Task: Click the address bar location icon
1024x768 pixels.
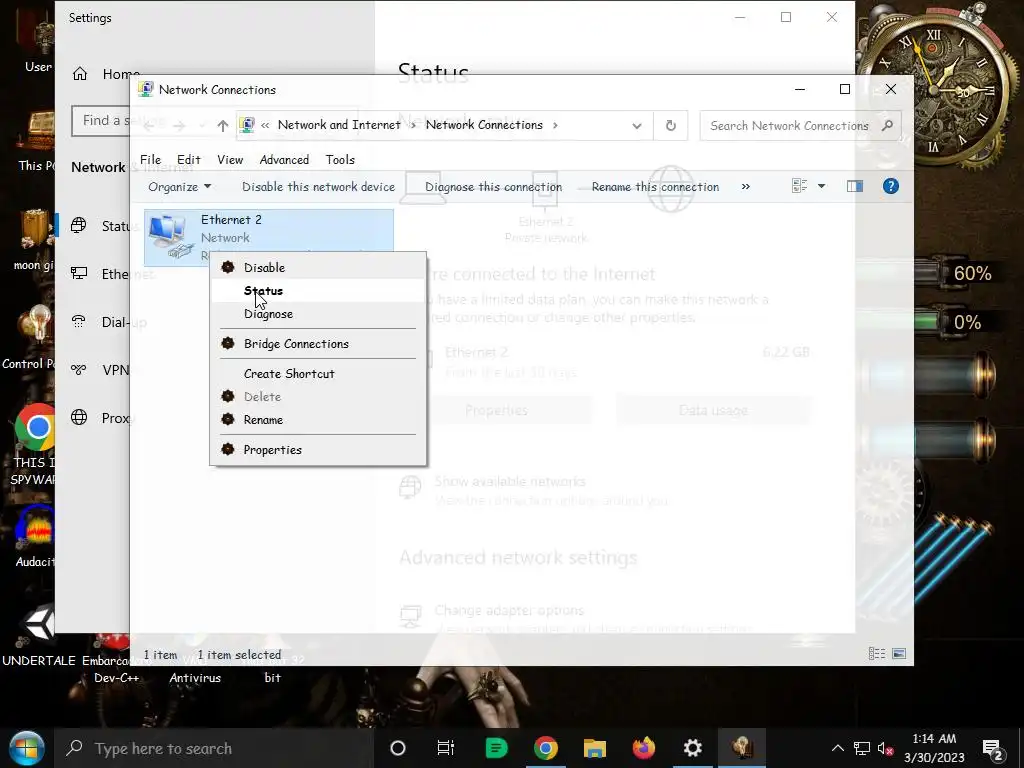Action: tap(247, 125)
